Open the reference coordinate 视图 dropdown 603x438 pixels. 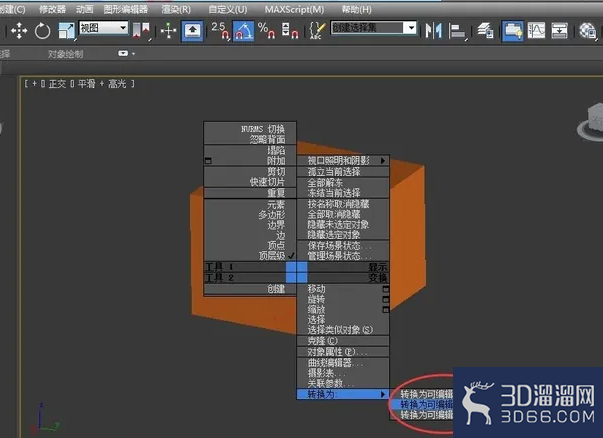pos(103,28)
